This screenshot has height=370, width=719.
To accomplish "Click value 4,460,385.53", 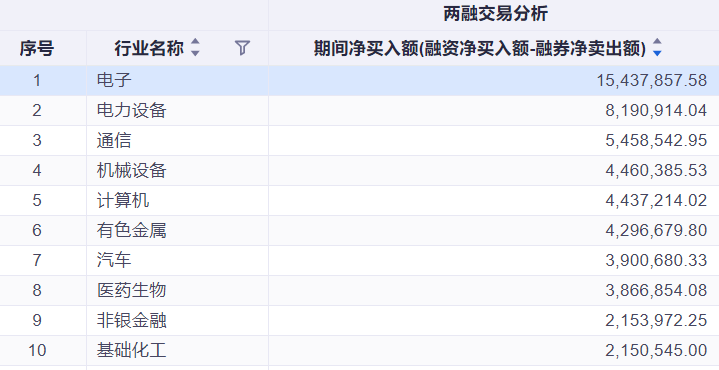I will [656, 171].
